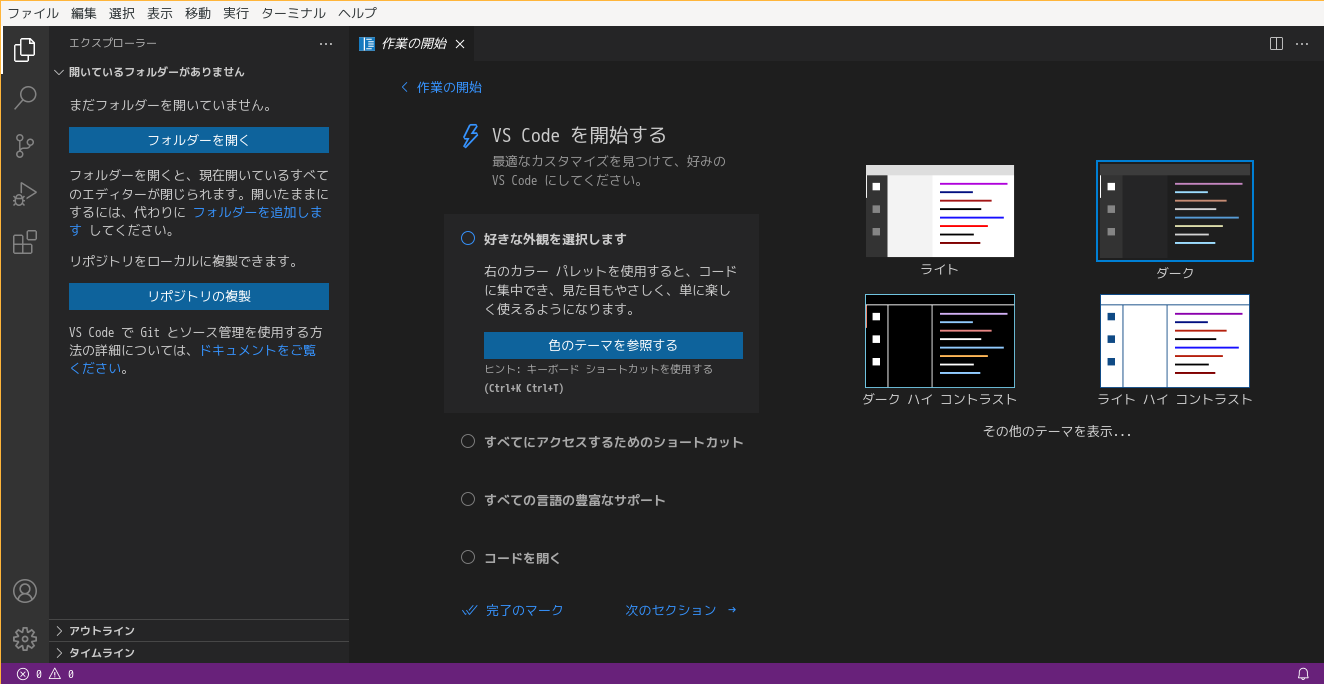Click the lightning bolt VS Code icon

[x=469, y=136]
